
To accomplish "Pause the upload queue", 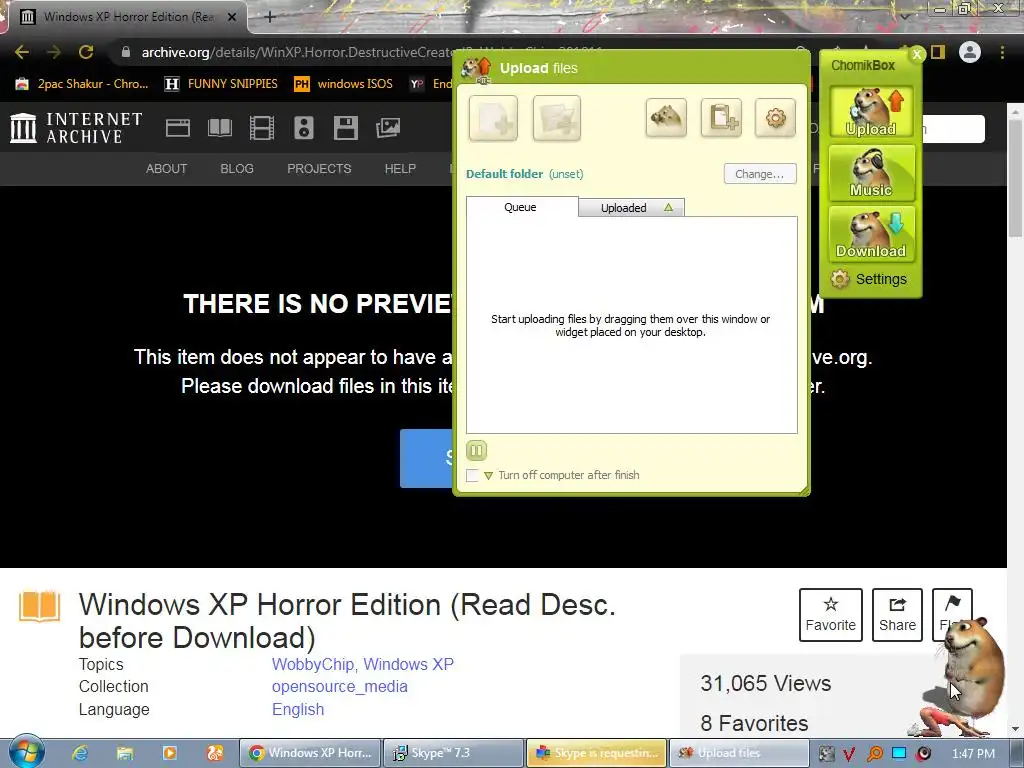I will coord(477,451).
